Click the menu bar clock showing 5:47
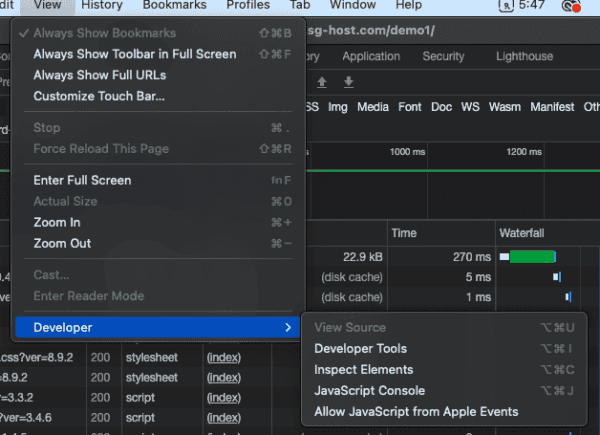600x435 pixels. tap(532, 5)
